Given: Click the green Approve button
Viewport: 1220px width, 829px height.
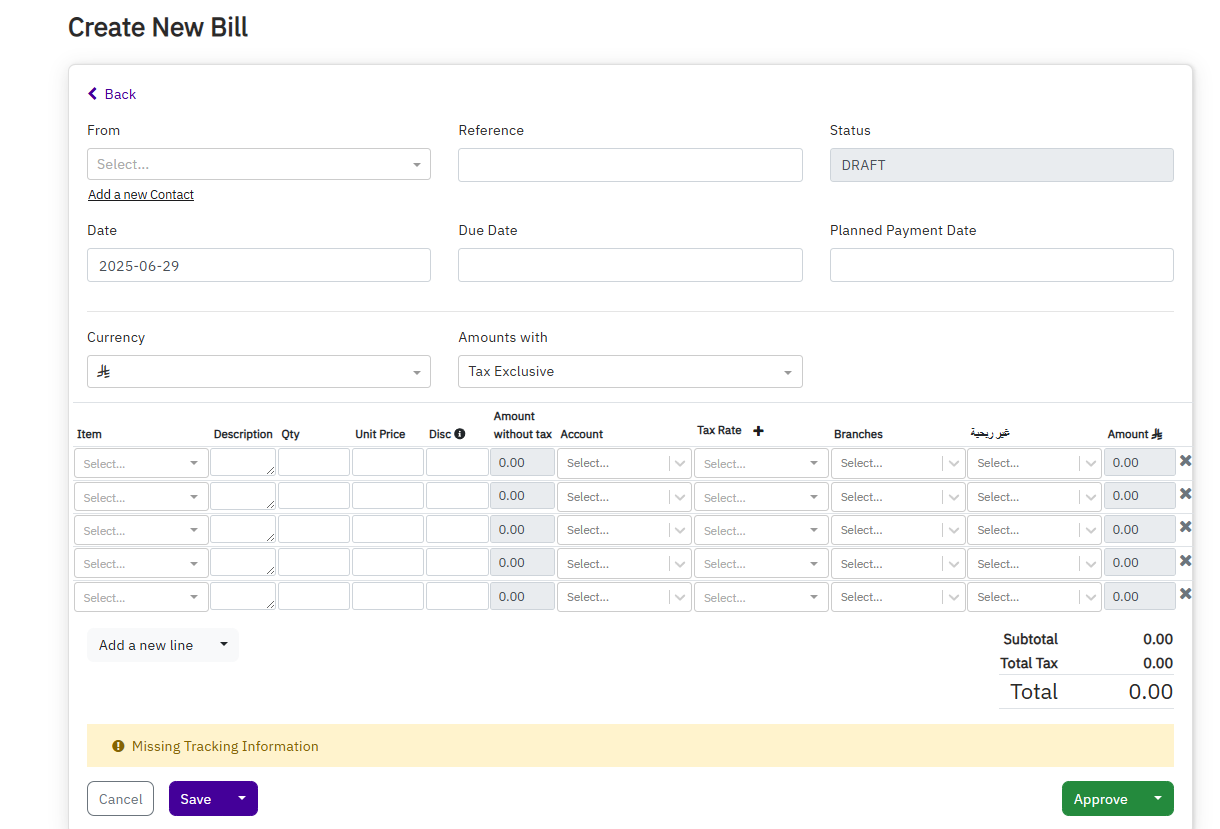Looking at the screenshot, I should [x=1100, y=799].
